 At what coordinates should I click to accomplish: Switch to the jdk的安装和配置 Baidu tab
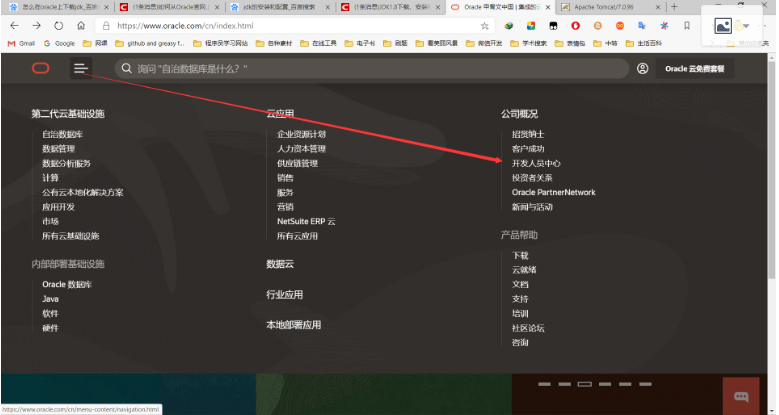[x=280, y=7]
